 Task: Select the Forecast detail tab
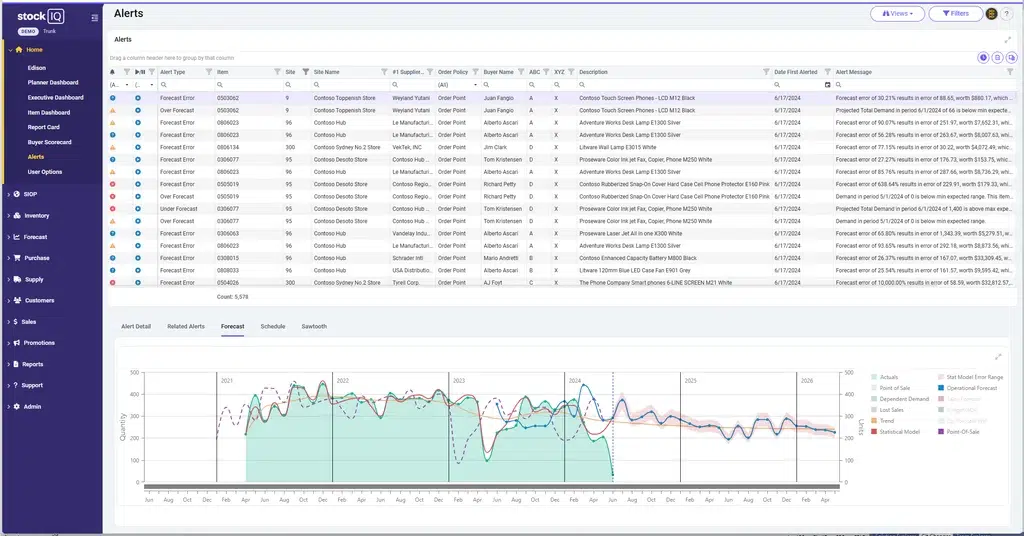(x=232, y=326)
